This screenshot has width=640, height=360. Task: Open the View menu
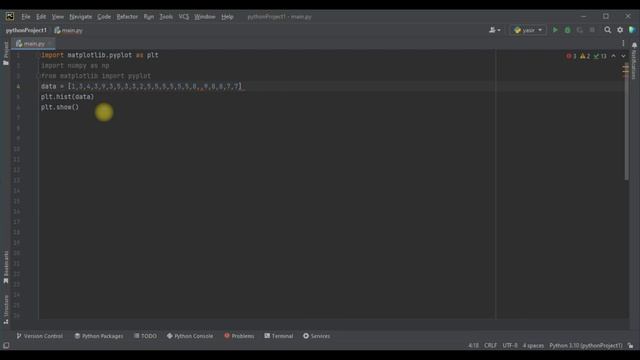click(58, 17)
